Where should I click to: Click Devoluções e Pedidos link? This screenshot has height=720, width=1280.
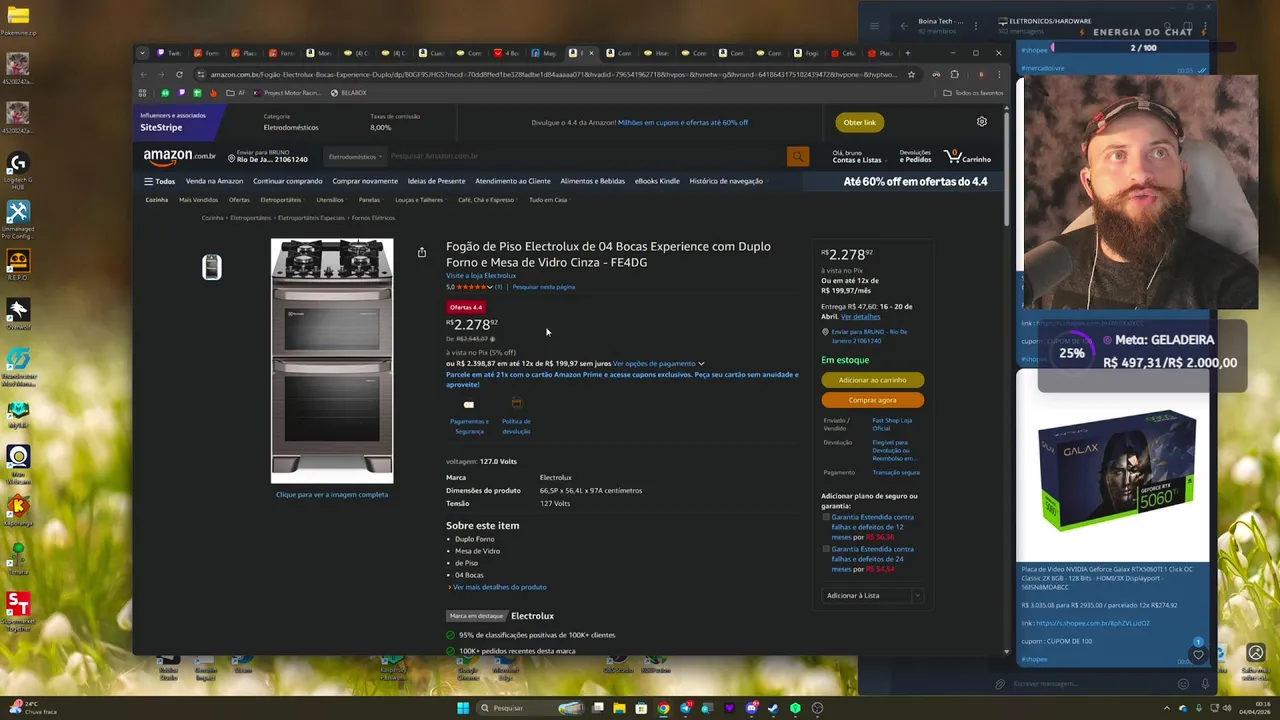point(915,157)
